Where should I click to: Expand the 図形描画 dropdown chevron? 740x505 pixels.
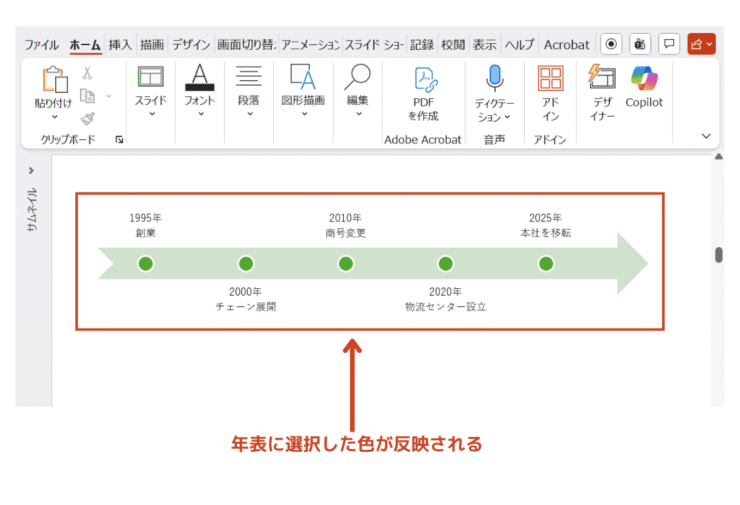(304, 114)
